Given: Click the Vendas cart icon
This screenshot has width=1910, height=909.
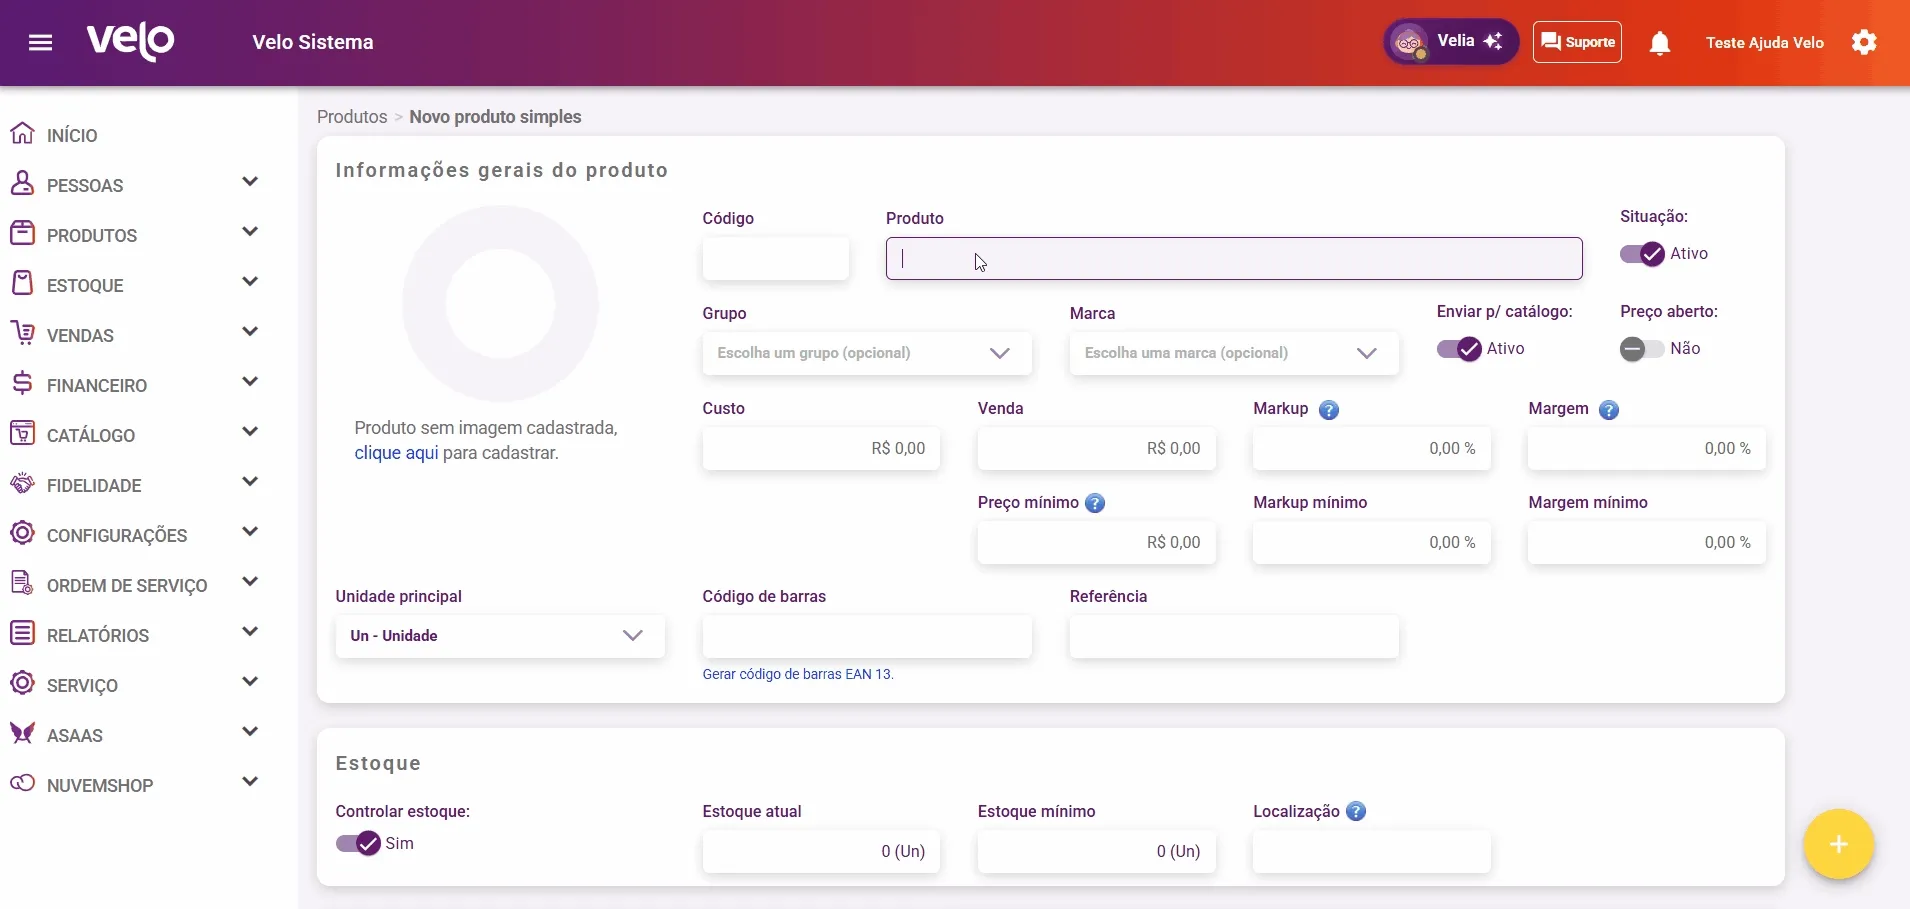Looking at the screenshot, I should point(22,334).
